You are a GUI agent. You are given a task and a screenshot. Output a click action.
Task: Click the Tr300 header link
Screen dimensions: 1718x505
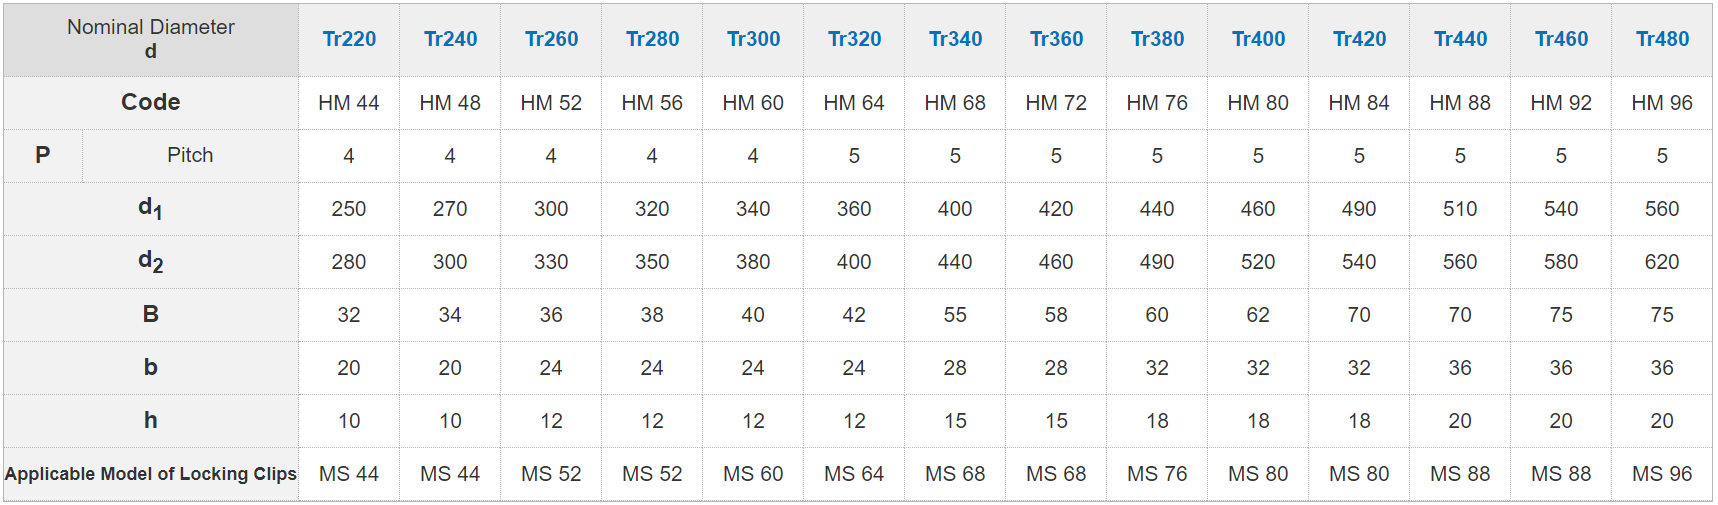pyautogui.click(x=753, y=39)
